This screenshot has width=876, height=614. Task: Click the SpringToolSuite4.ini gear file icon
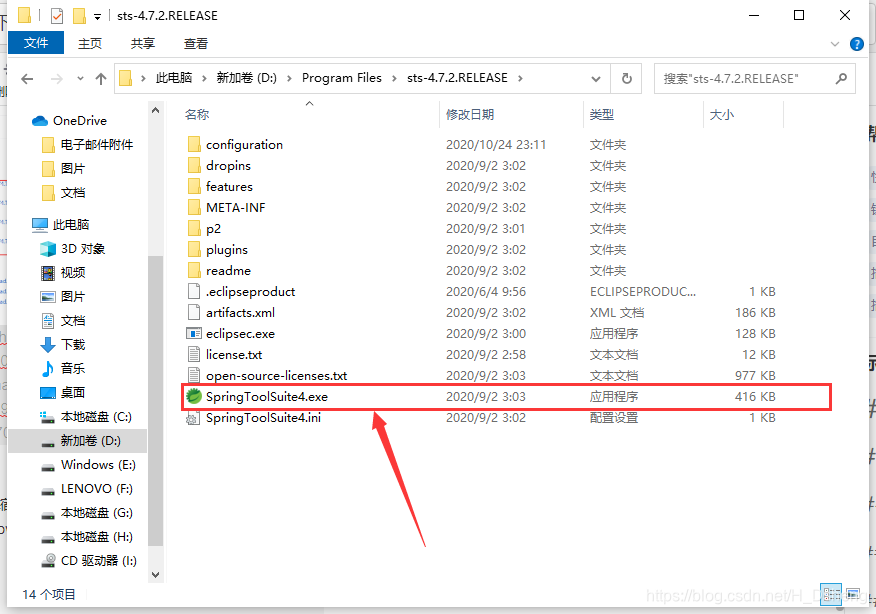pos(194,417)
